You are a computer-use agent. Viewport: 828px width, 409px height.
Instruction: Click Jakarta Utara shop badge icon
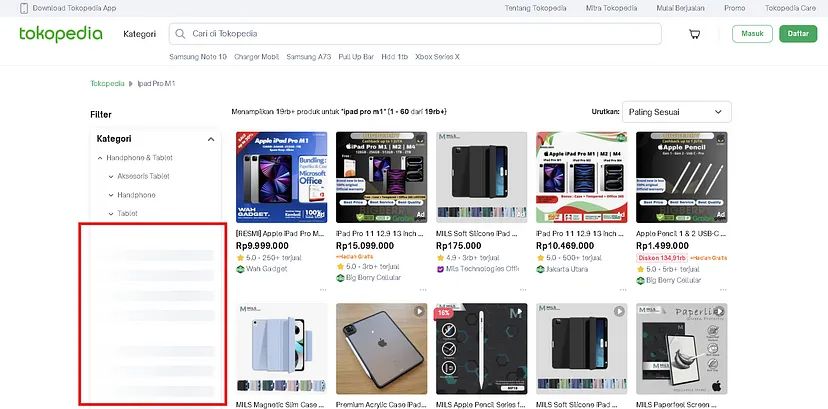point(540,269)
